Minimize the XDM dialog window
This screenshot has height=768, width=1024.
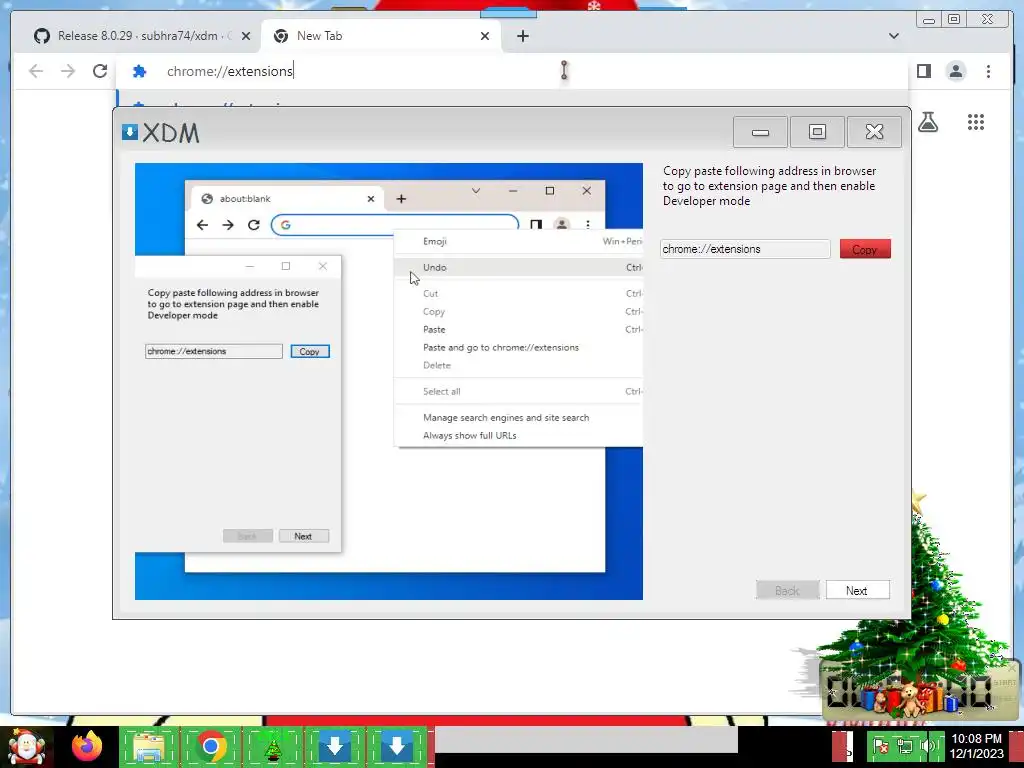(x=760, y=132)
